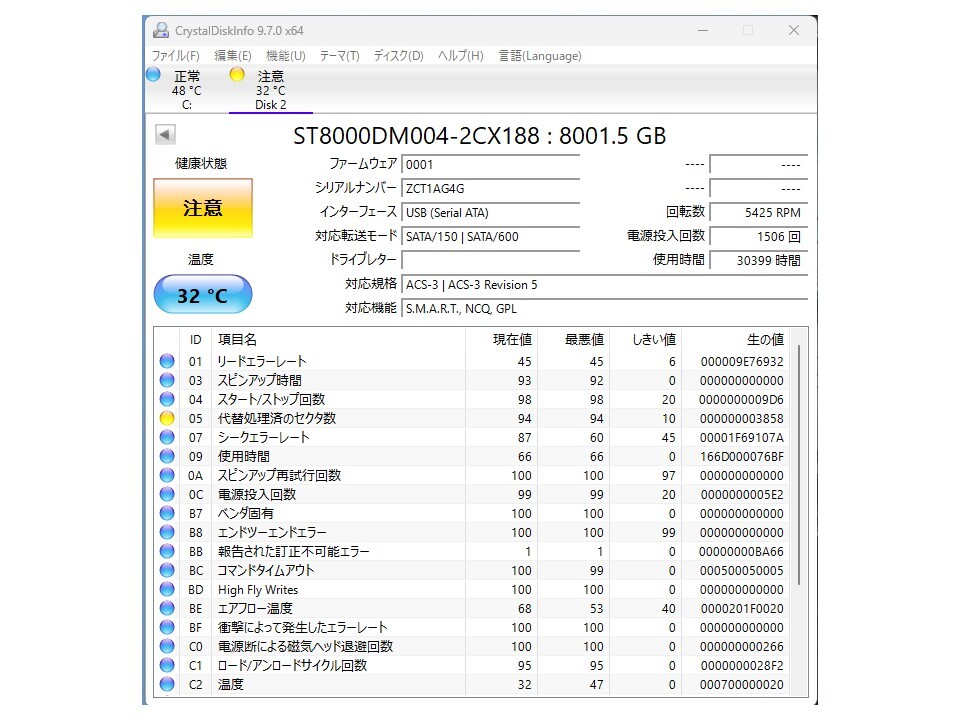
Task: Open the 編集(E) menu
Action: point(233,56)
